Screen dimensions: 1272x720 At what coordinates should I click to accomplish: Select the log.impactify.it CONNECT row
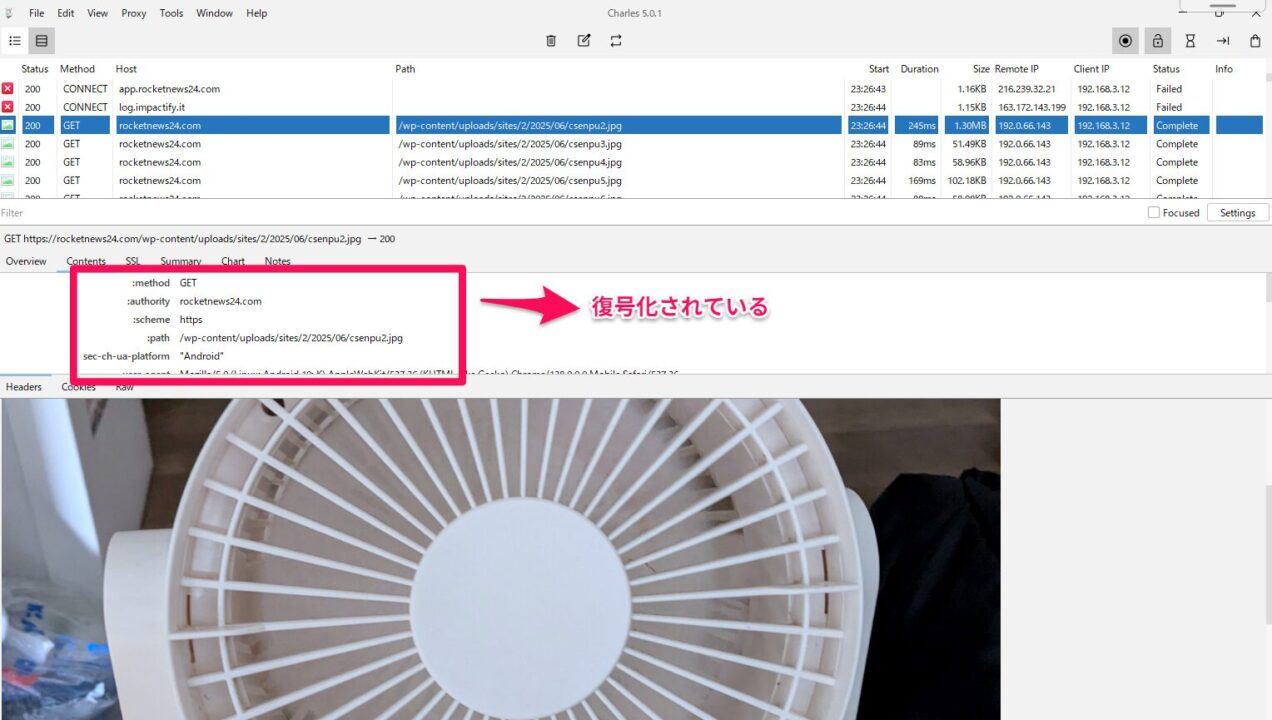coord(632,107)
